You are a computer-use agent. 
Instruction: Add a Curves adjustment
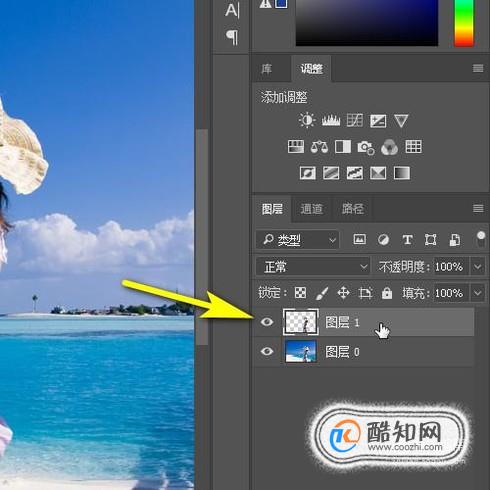(x=355, y=120)
